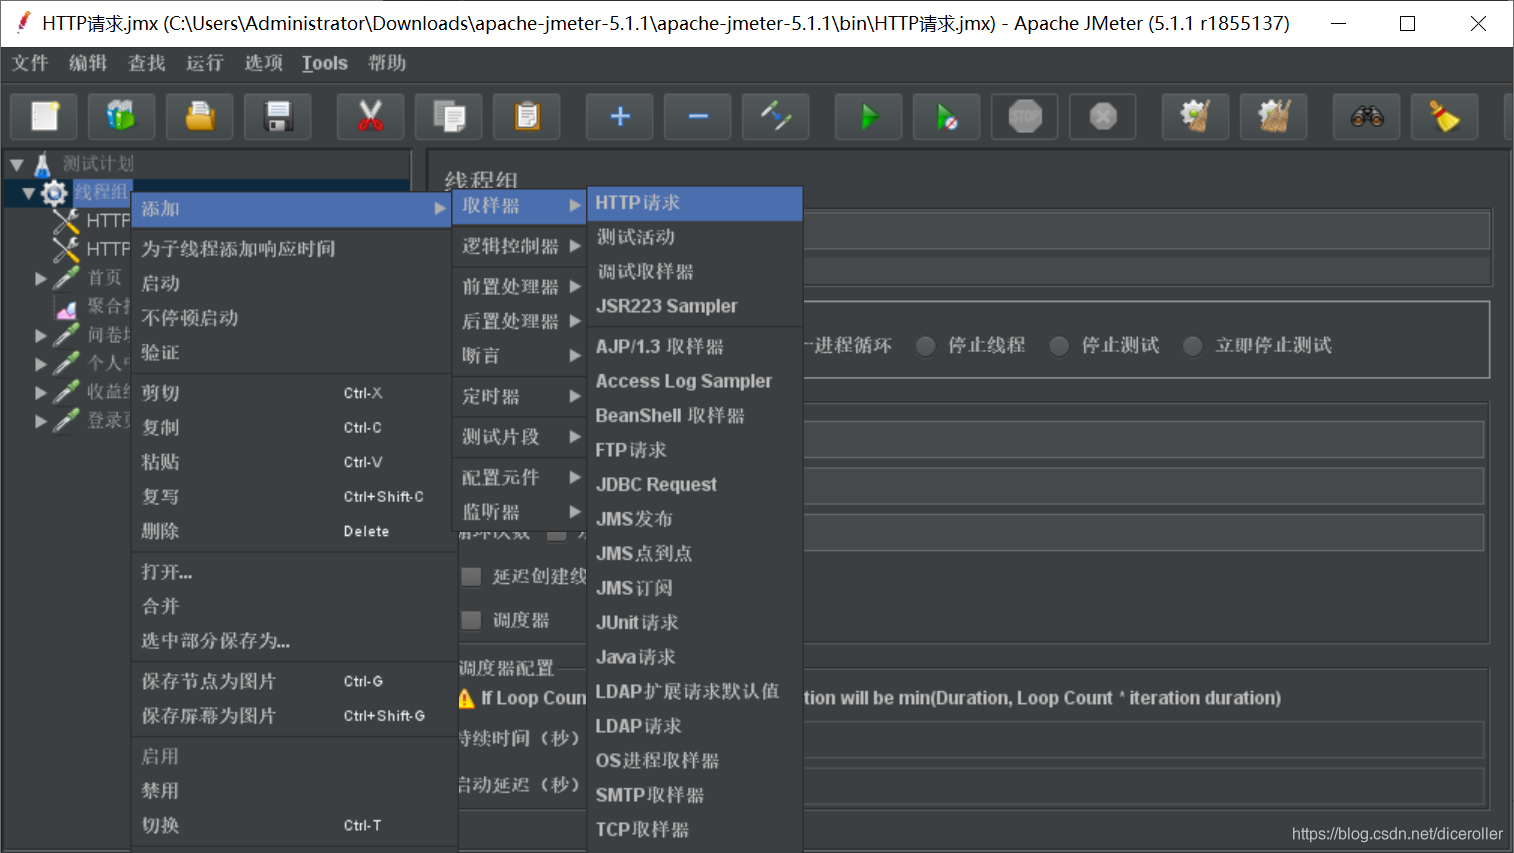The image size is (1514, 853).
Task: Collapse the 线程组 tree node arrow
Action: click(29, 192)
